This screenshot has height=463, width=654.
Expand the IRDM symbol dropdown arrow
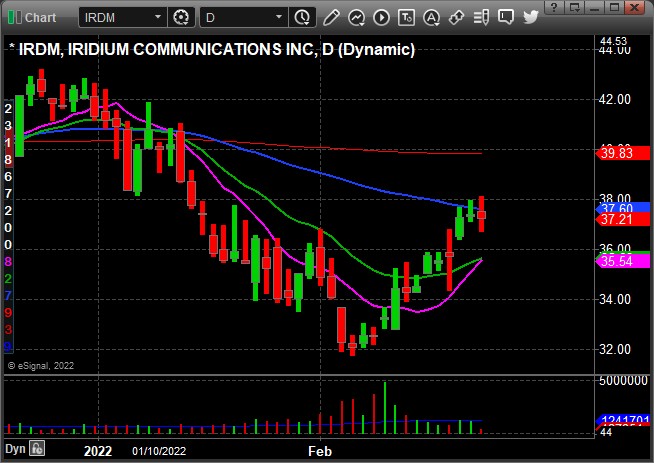pos(158,18)
